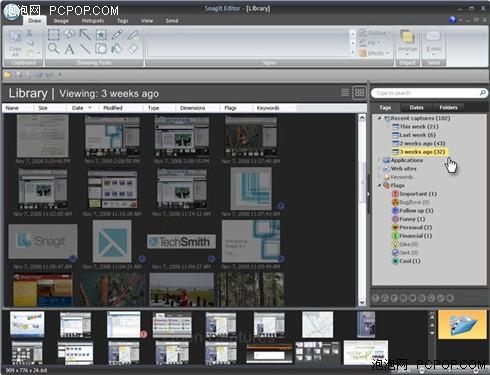Click the Copy All clipboard button

15,43
